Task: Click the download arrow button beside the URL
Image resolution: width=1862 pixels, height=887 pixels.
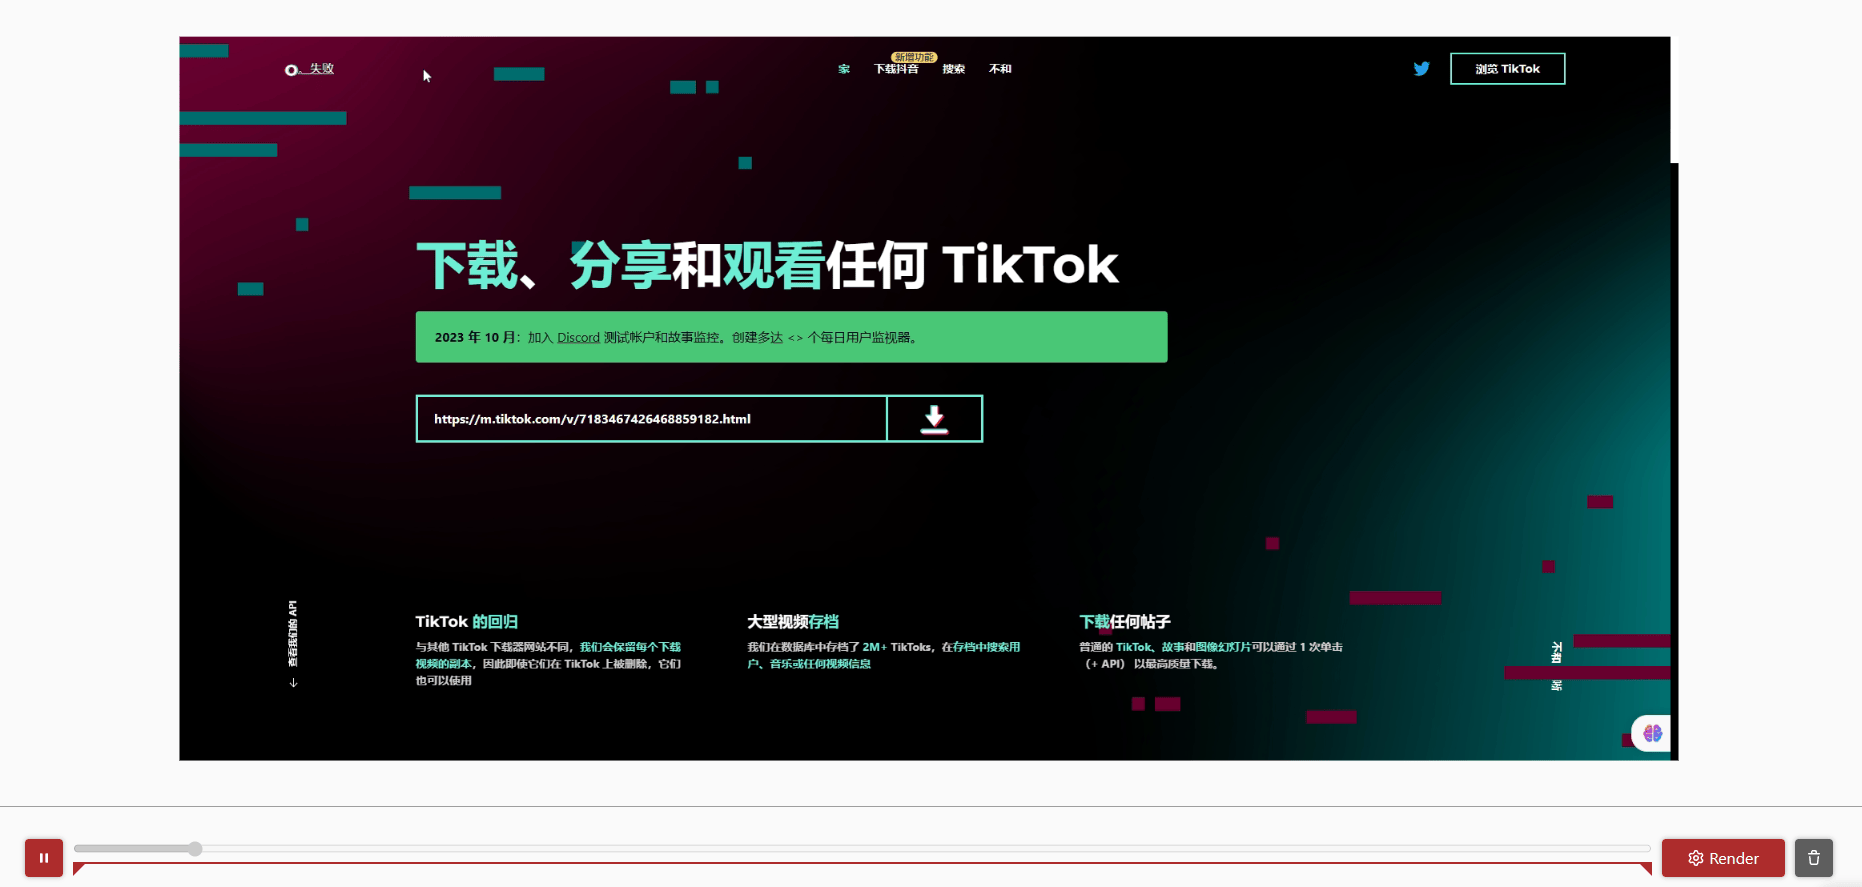Action: tap(934, 419)
